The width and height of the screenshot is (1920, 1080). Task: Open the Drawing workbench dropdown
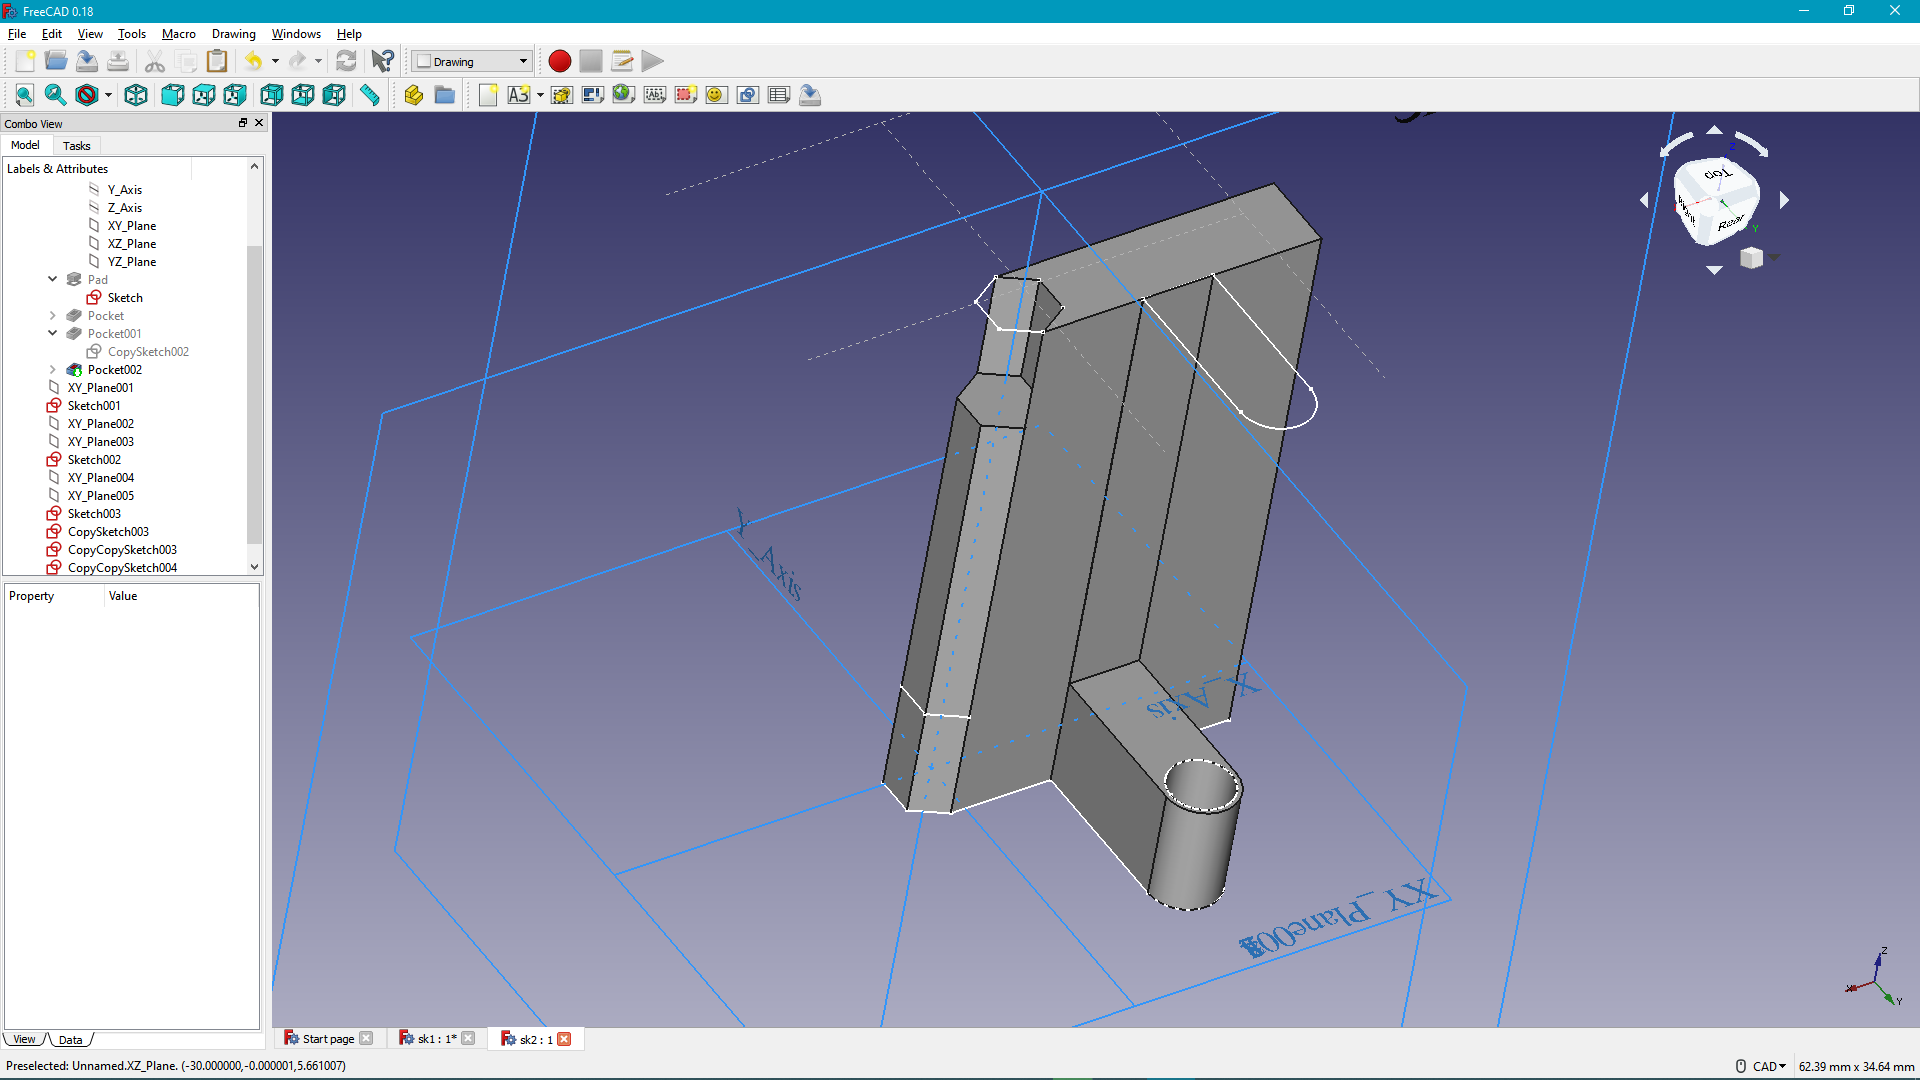(472, 61)
